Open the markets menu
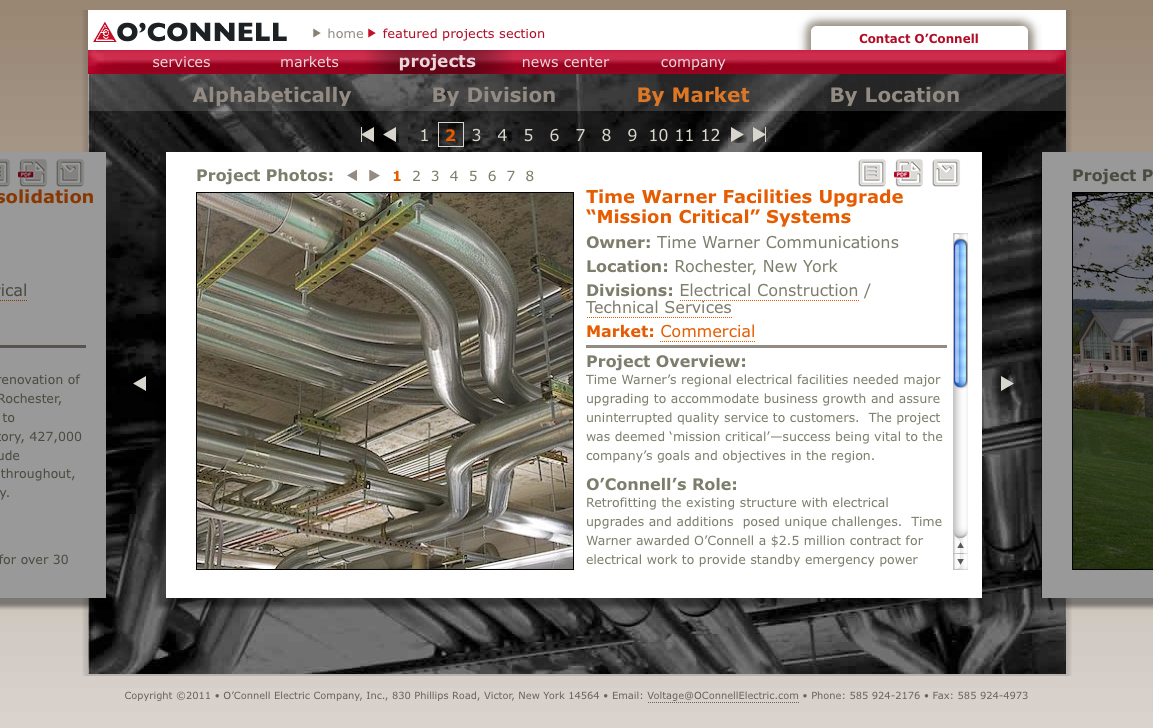This screenshot has height=728, width=1153. (x=309, y=62)
